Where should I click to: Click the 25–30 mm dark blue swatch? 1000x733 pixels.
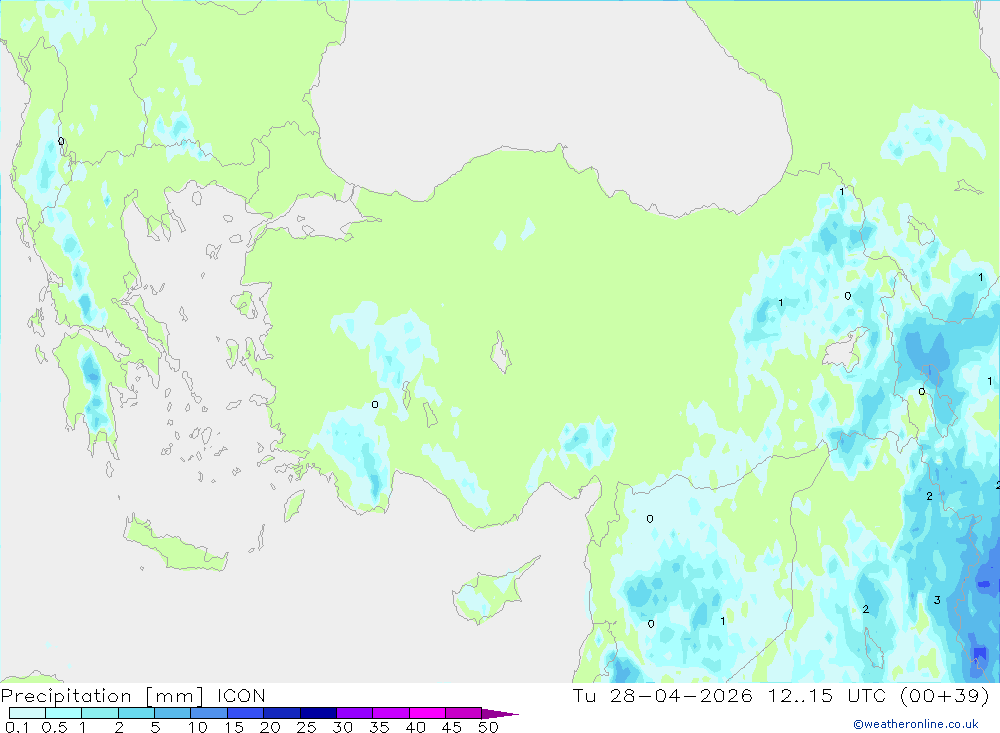pyautogui.click(x=318, y=713)
